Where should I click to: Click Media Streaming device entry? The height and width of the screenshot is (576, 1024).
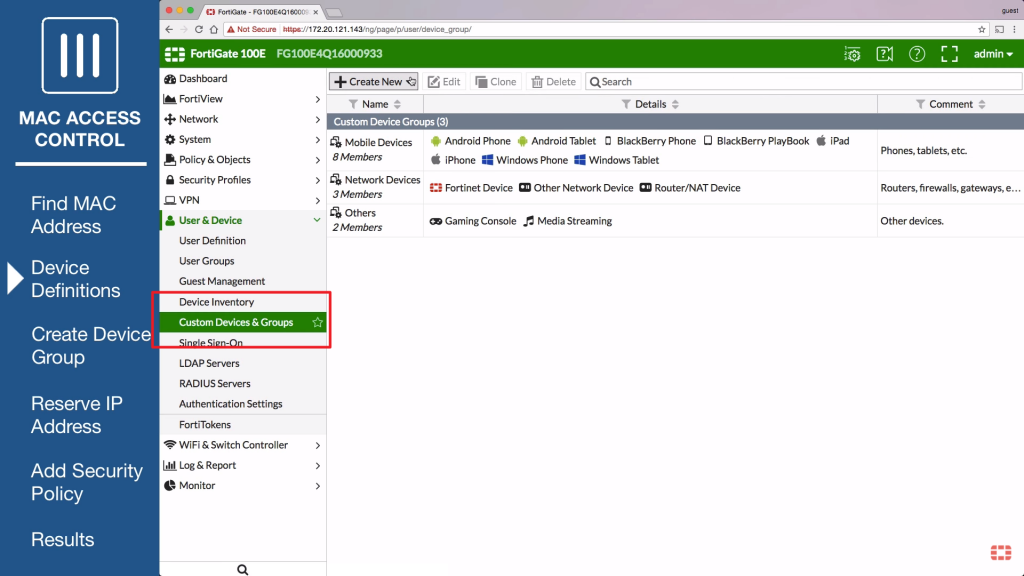[x=568, y=221]
